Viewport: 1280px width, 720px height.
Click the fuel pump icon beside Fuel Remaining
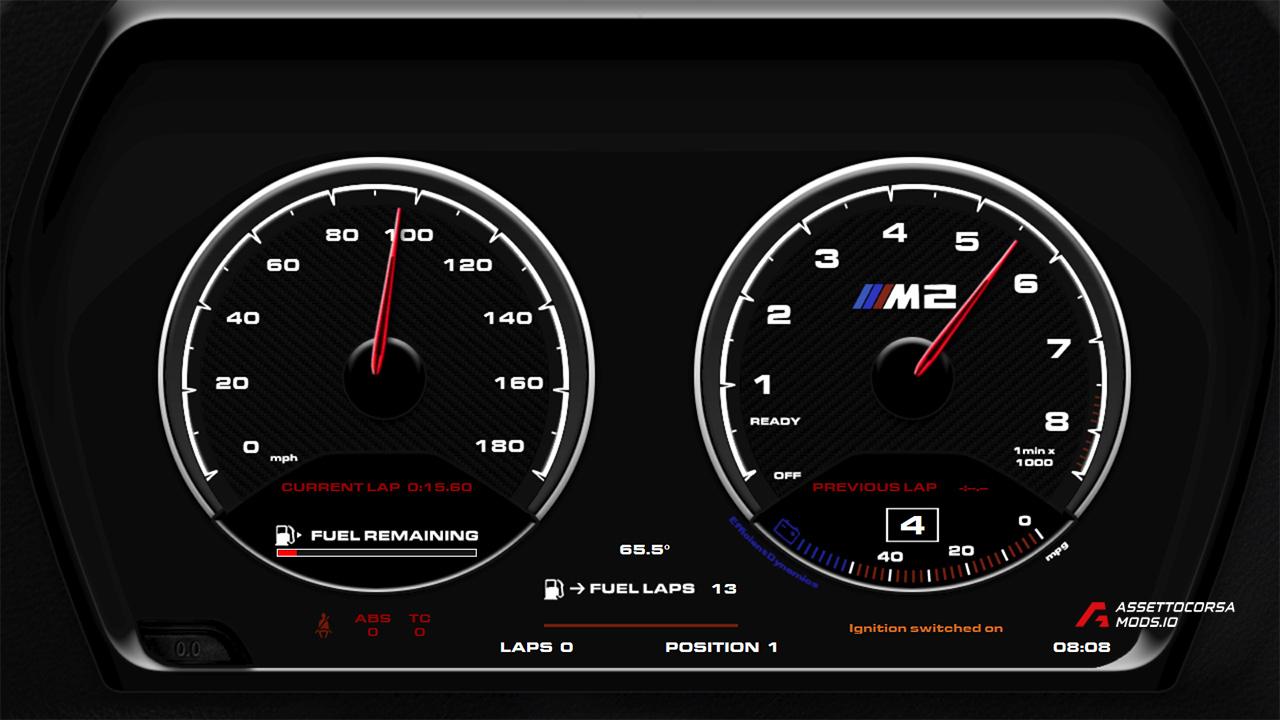(x=286, y=535)
